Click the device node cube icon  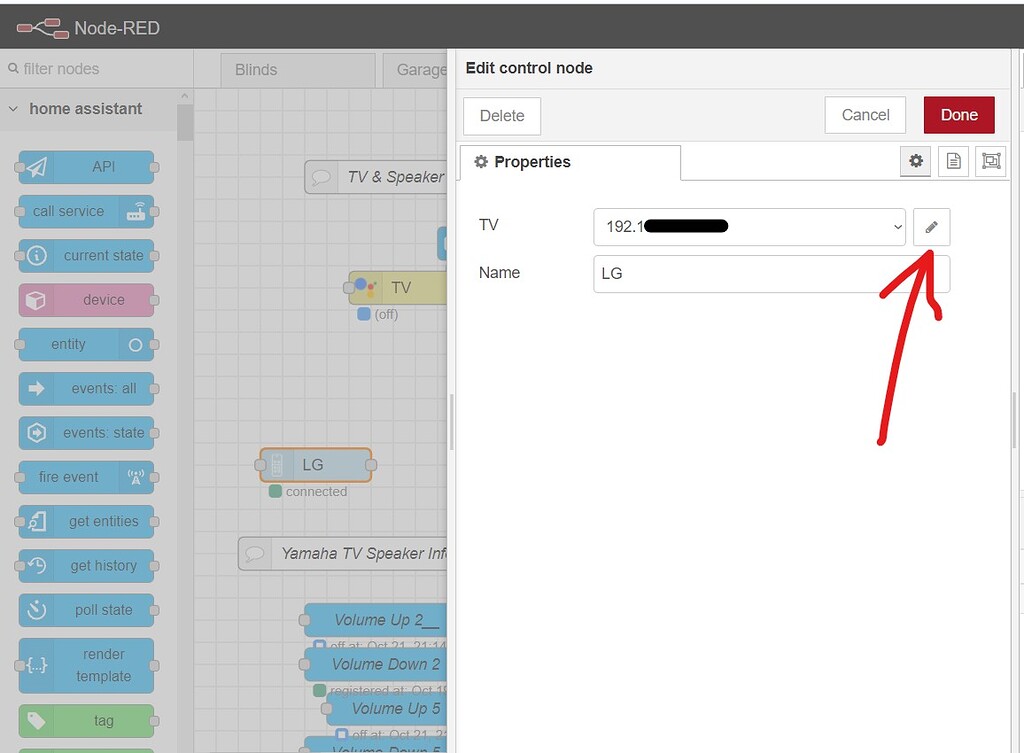tap(35, 300)
